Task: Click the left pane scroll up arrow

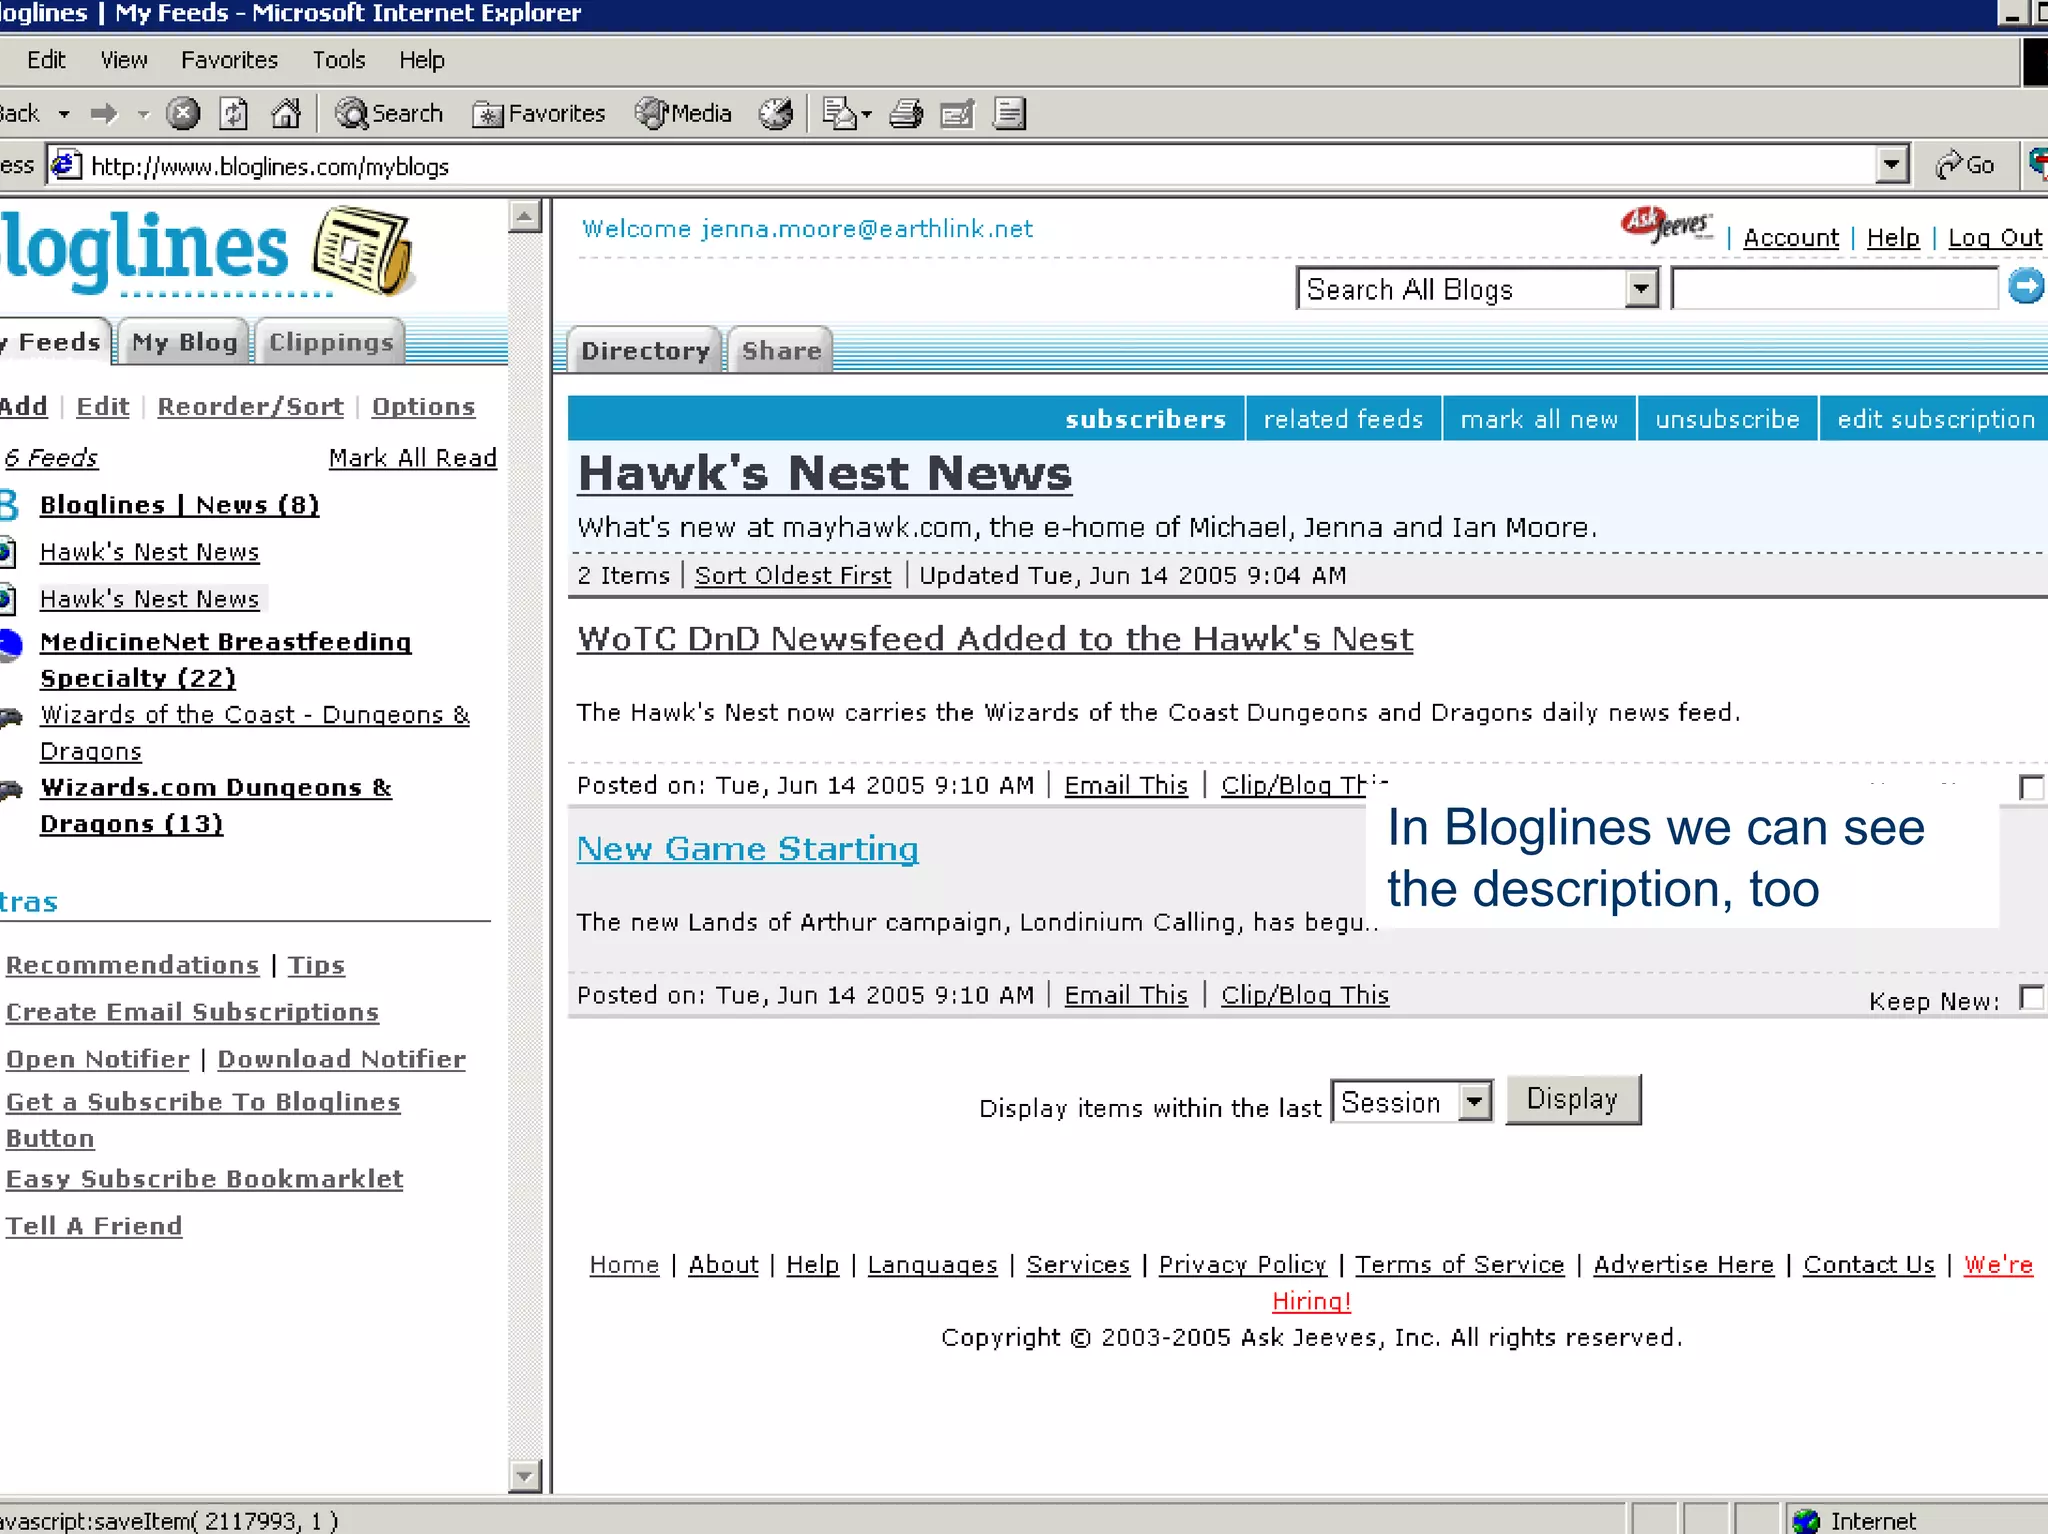Action: (525, 215)
